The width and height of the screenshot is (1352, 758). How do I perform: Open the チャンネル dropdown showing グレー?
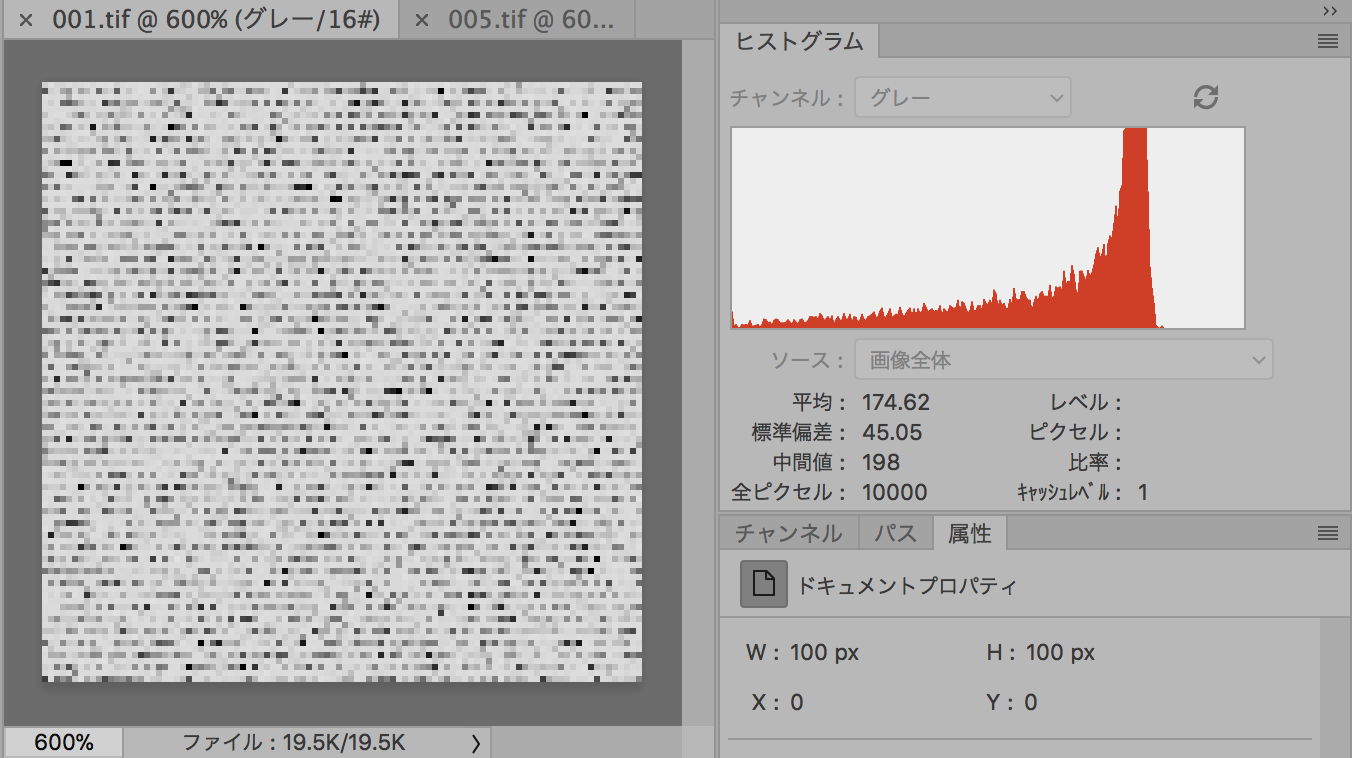962,97
